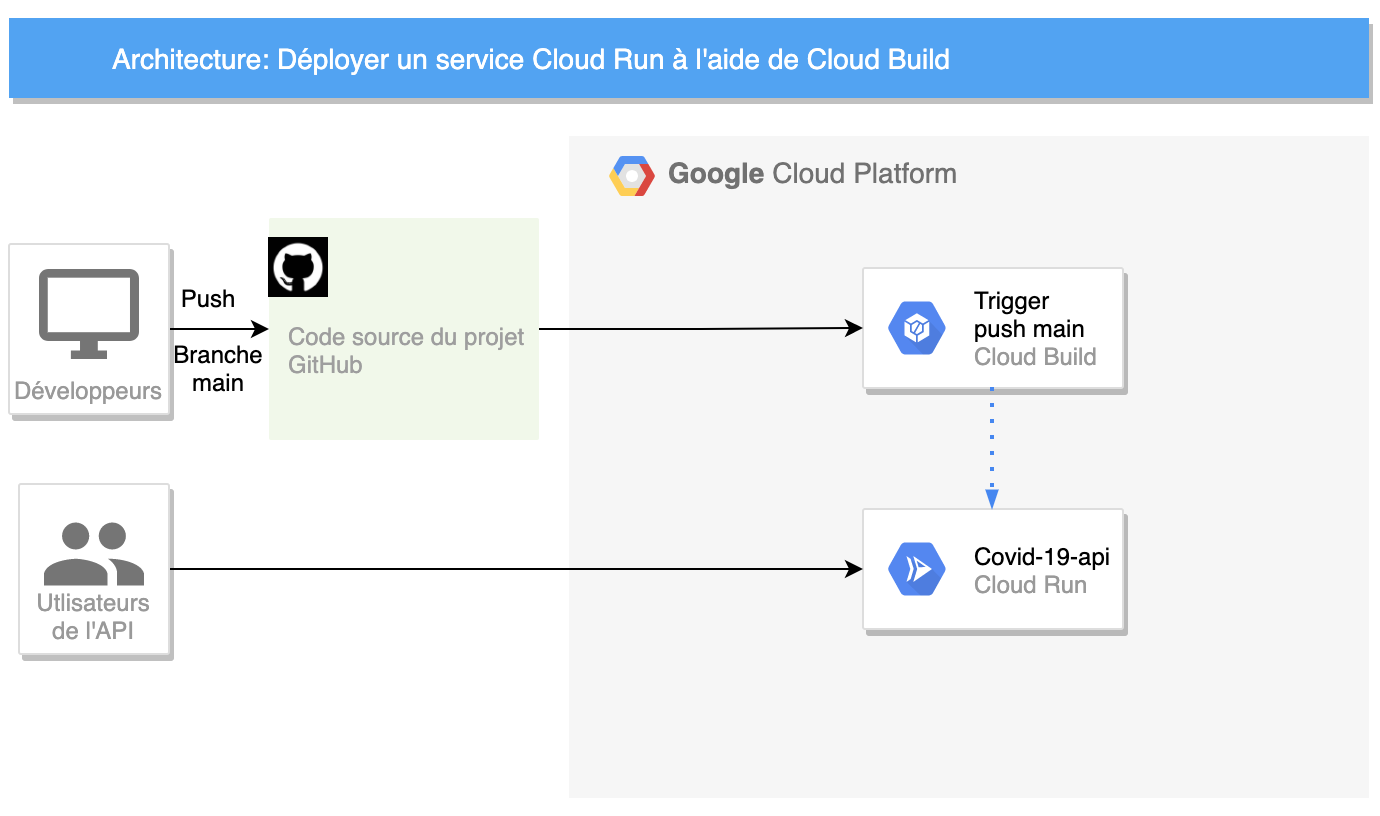
Task: Click the API users people icon
Action: pyautogui.click(x=94, y=553)
